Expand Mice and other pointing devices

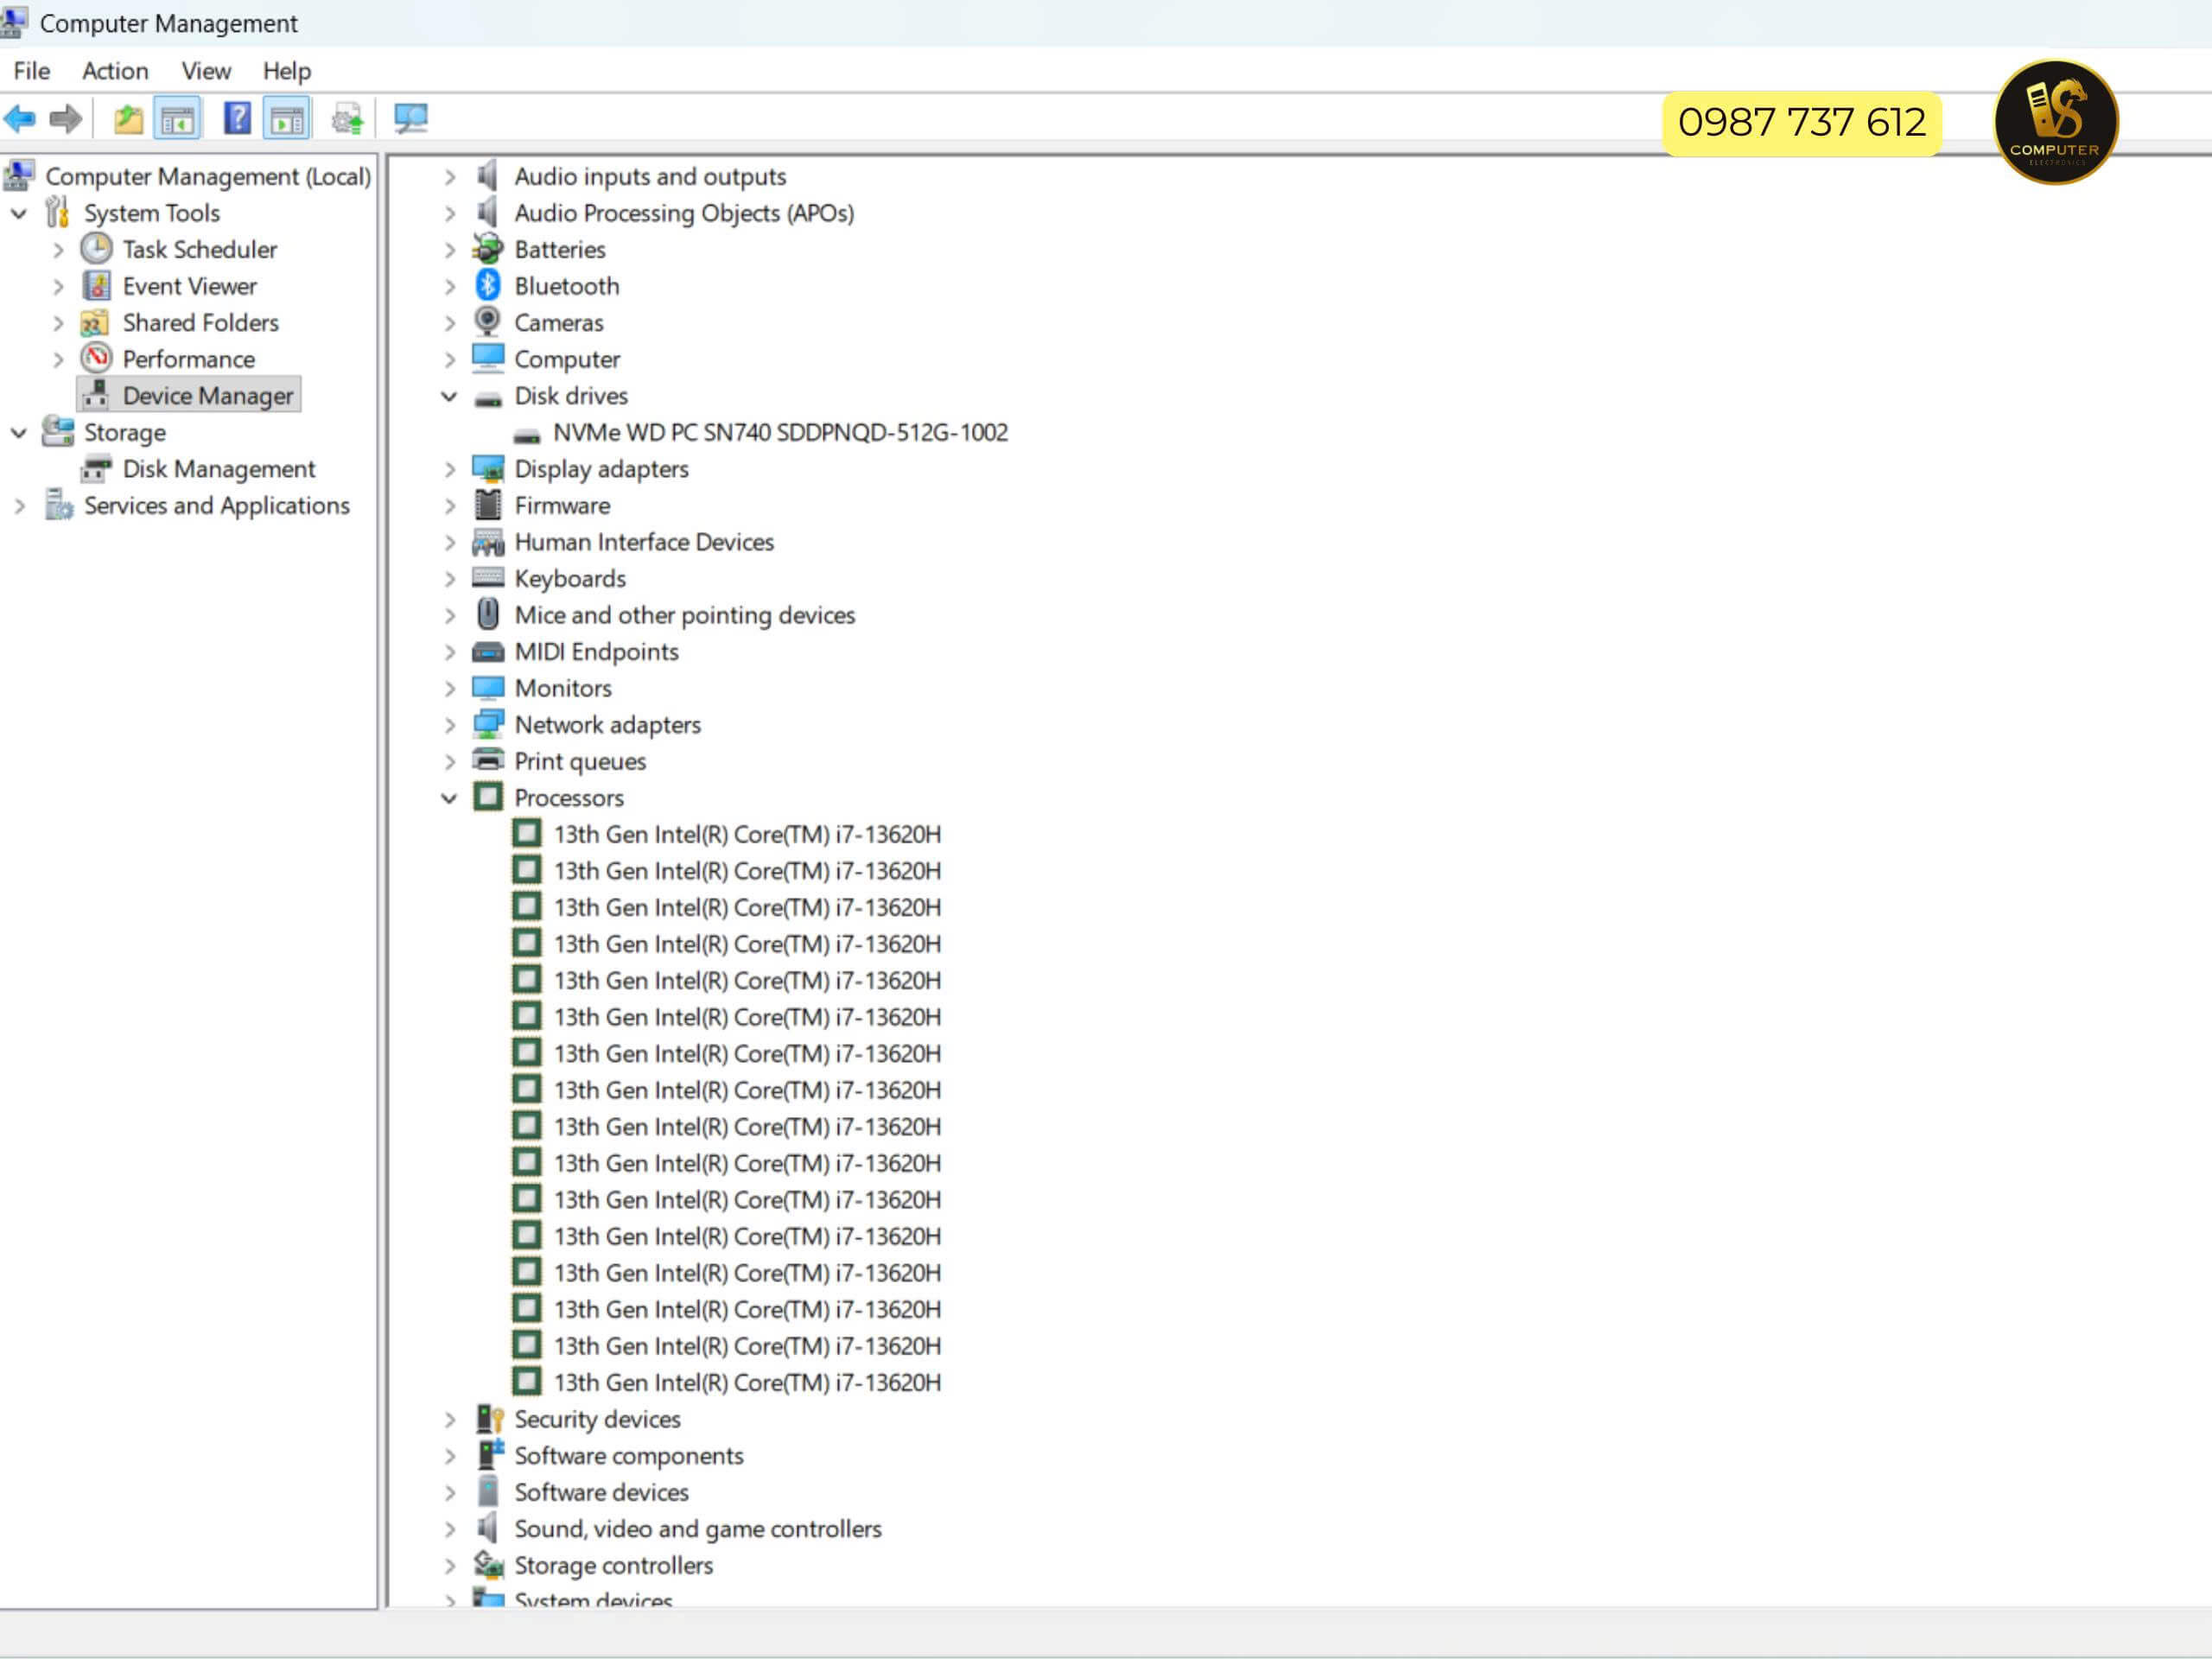pos(450,615)
